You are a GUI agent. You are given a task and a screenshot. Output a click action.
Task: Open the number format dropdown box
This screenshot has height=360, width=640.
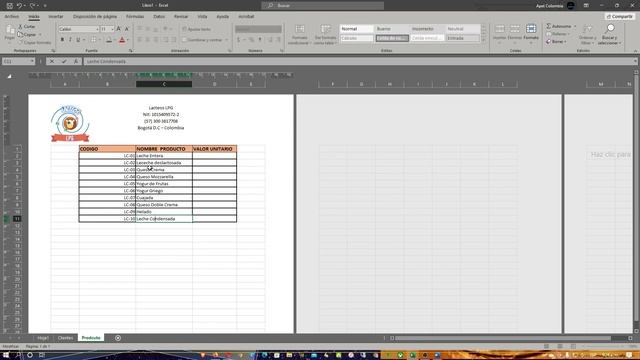coord(258,29)
